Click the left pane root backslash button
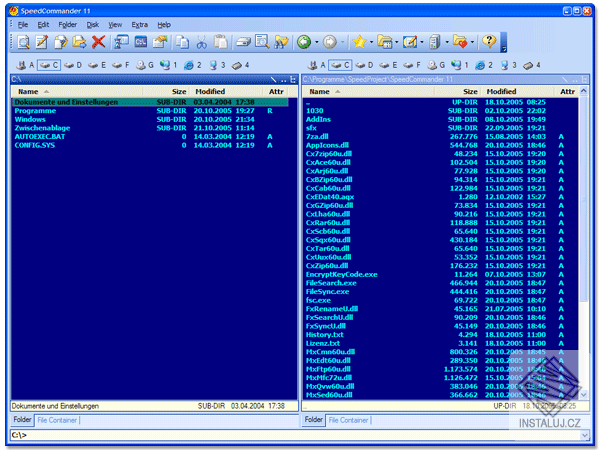 pos(273,80)
